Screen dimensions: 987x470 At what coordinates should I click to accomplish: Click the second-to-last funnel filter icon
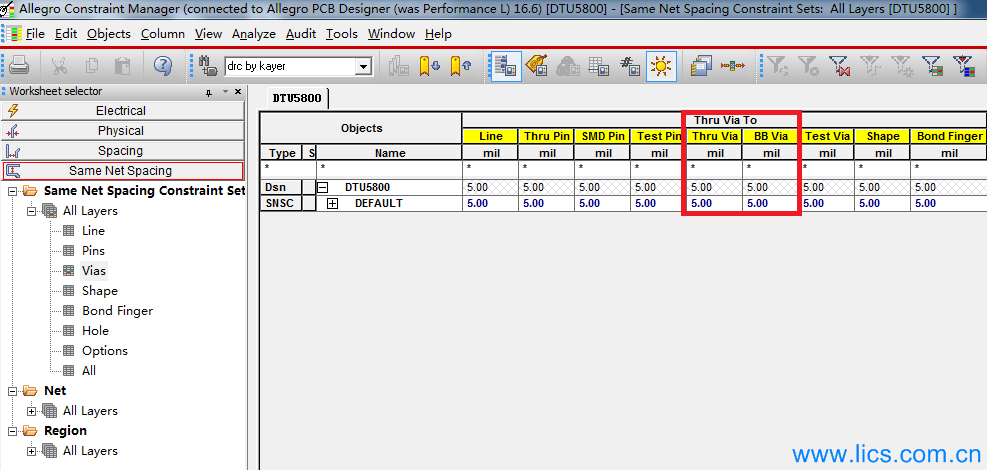click(x=932, y=65)
